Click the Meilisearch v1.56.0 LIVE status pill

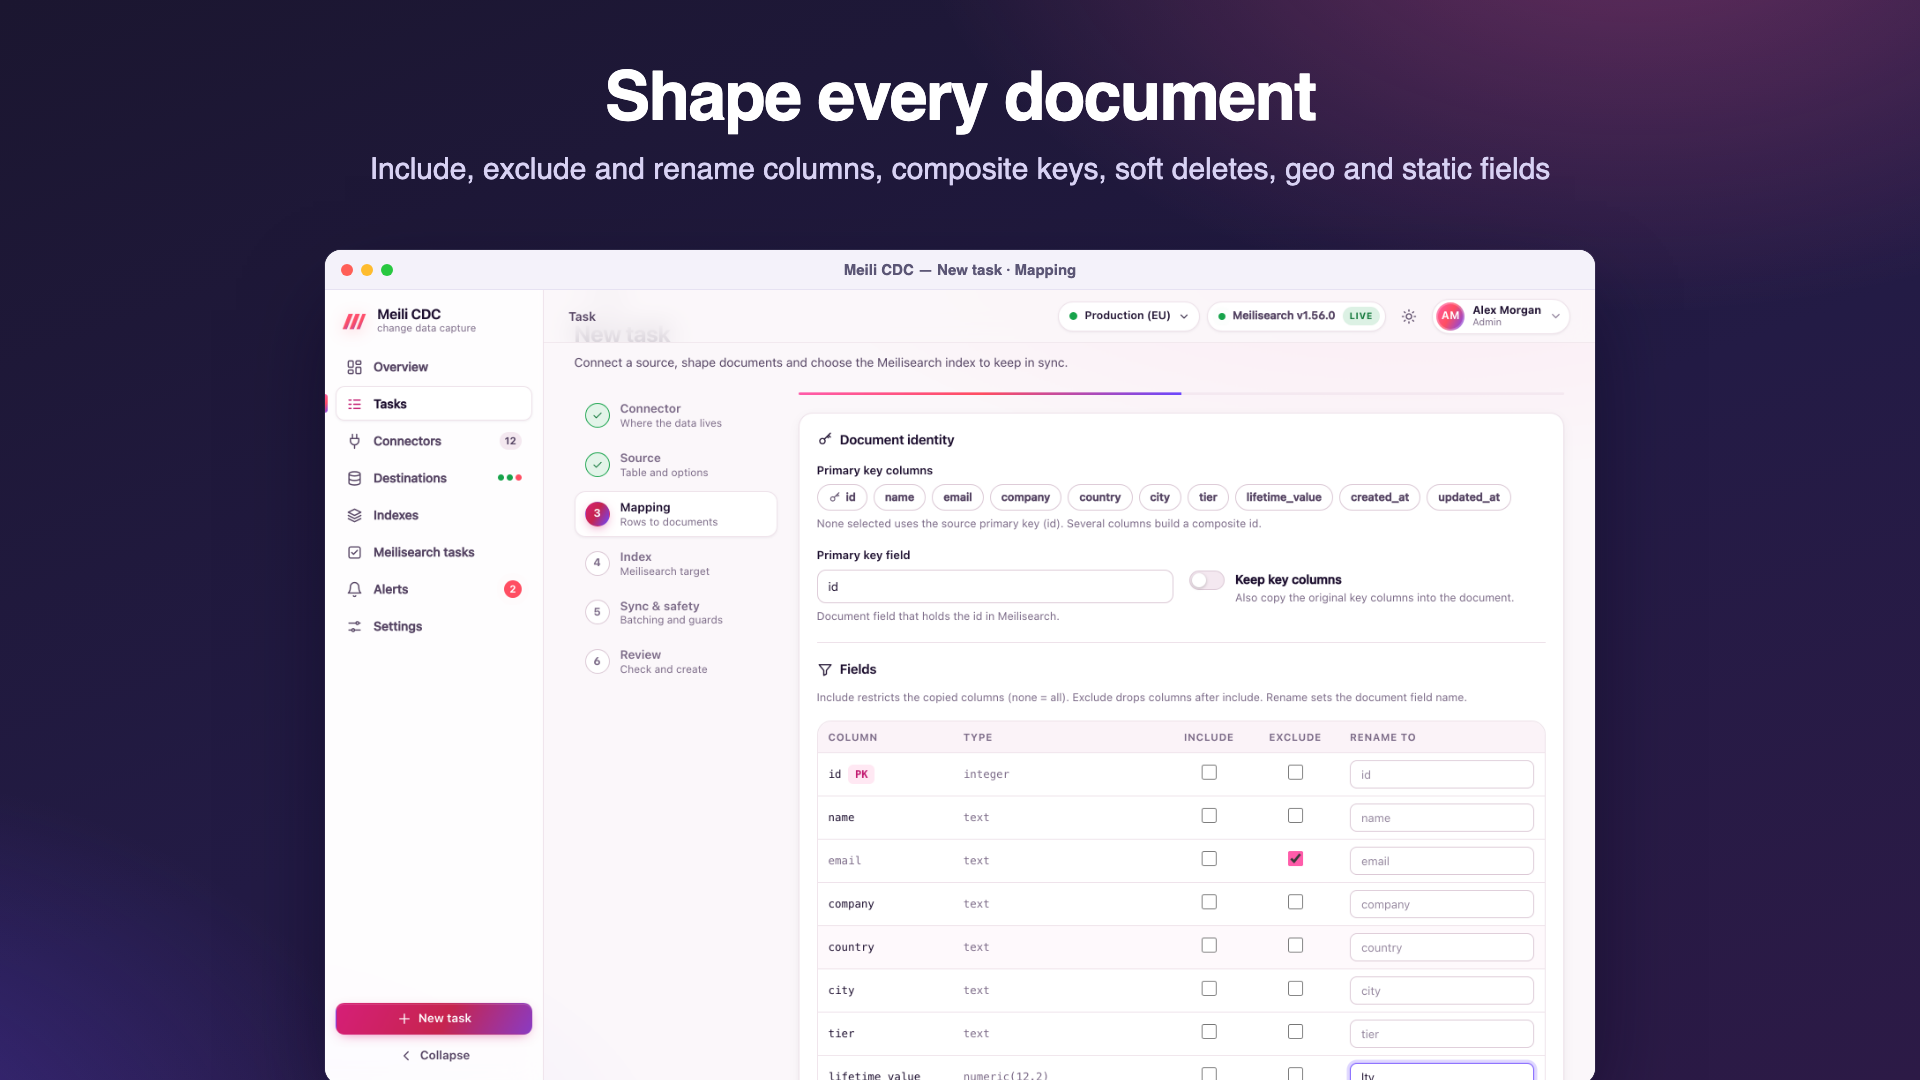1296,316
